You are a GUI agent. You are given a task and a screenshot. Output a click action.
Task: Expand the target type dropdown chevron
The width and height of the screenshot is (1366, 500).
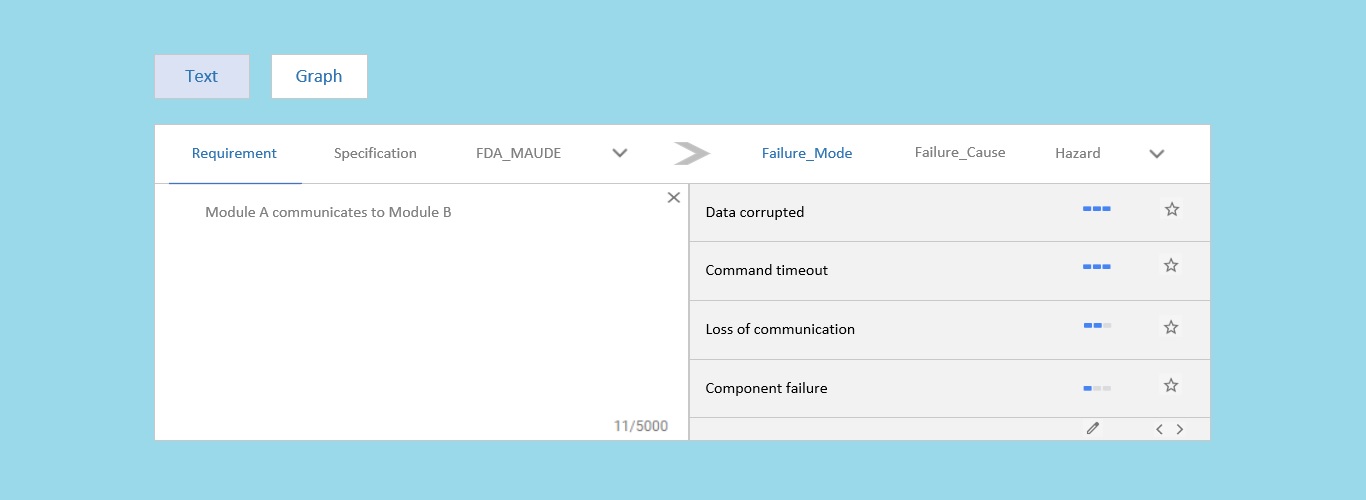click(1157, 154)
